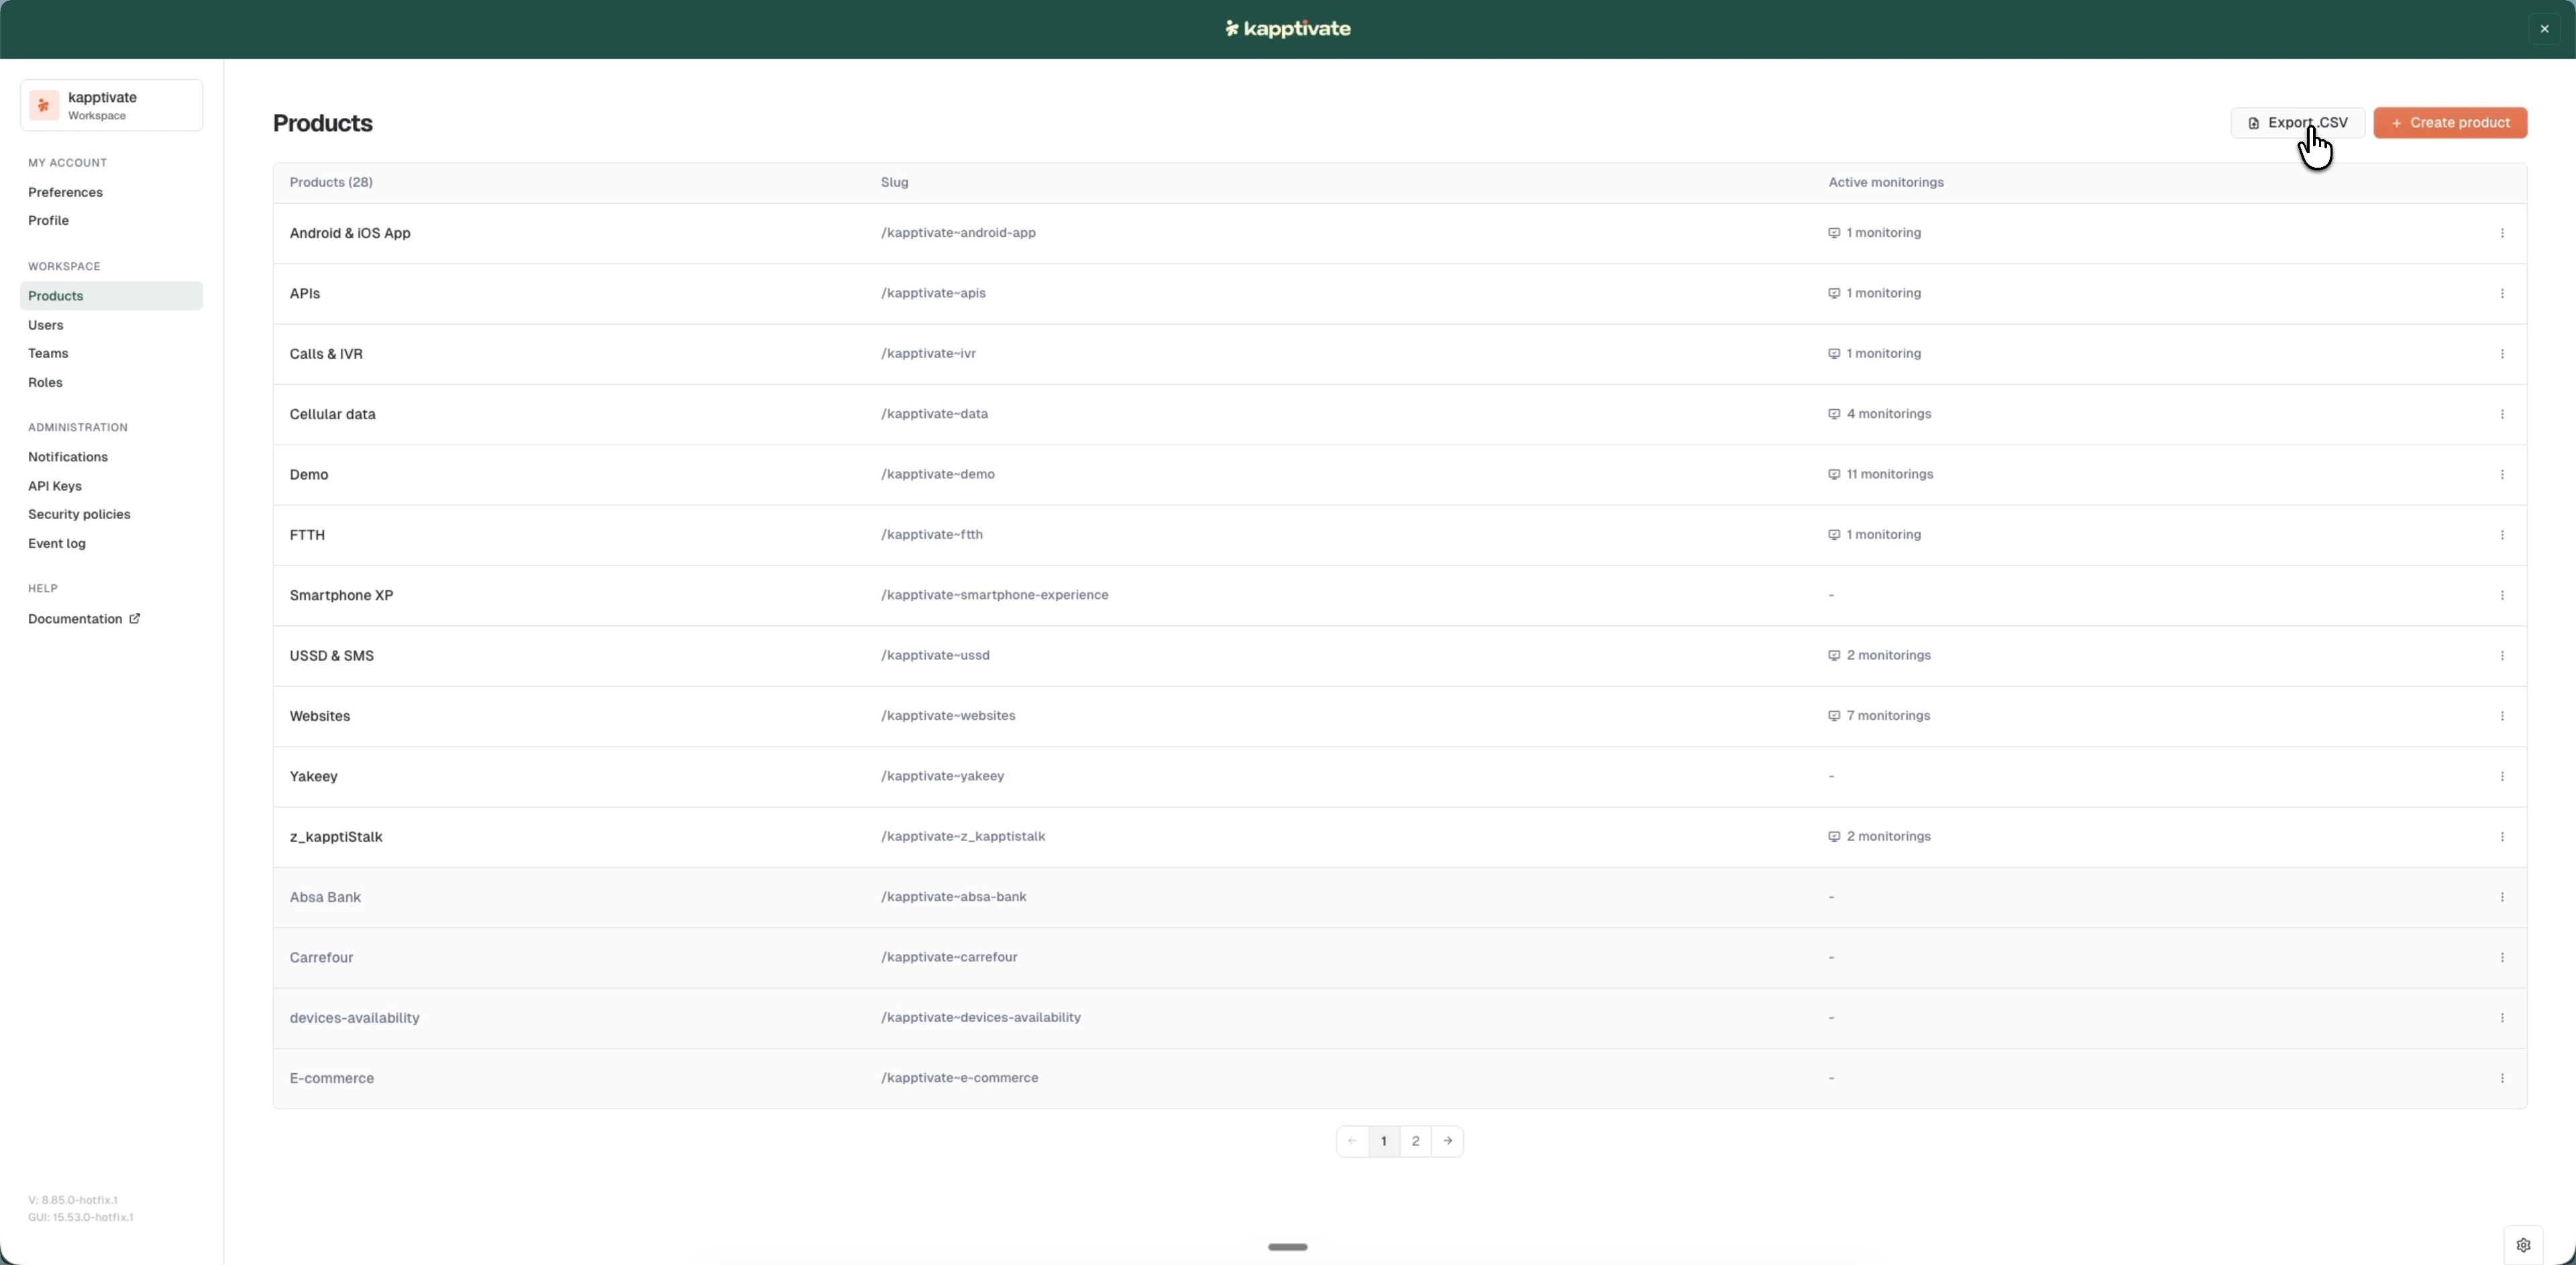
Task: Open Profile page
Action: [x=48, y=220]
